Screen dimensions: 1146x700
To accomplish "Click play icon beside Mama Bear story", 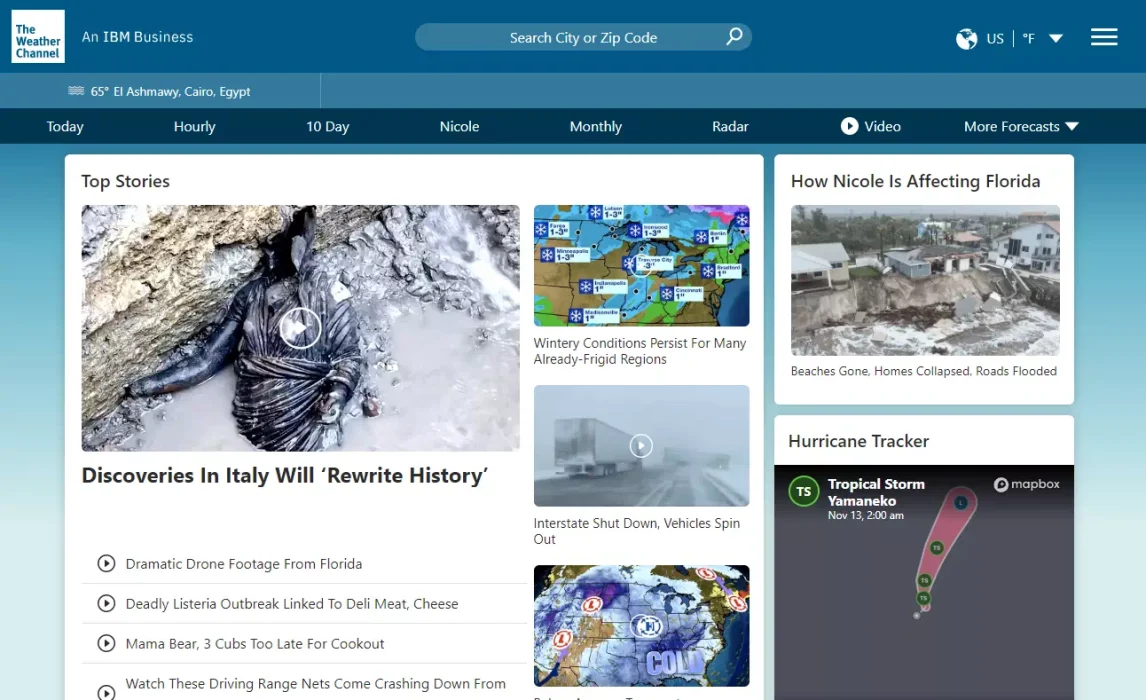I will [x=107, y=643].
